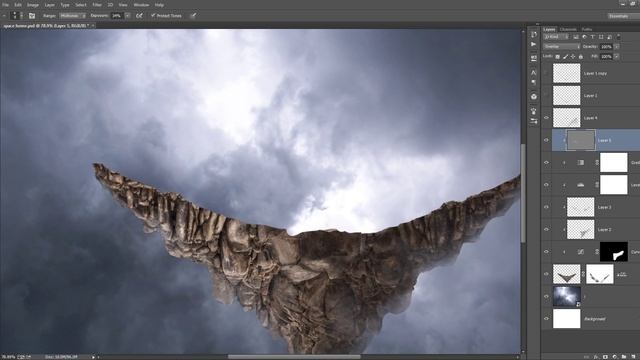Lock layer position
Image resolution: width=640 pixels, height=360 pixels.
(573, 56)
